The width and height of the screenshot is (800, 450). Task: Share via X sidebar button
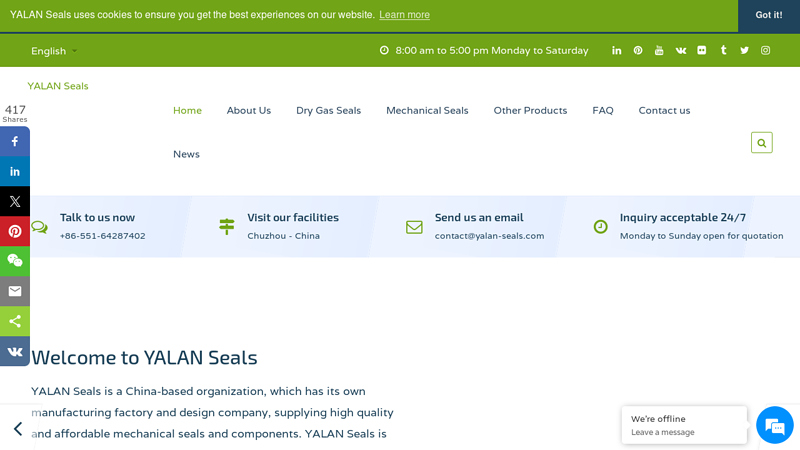[x=15, y=201]
